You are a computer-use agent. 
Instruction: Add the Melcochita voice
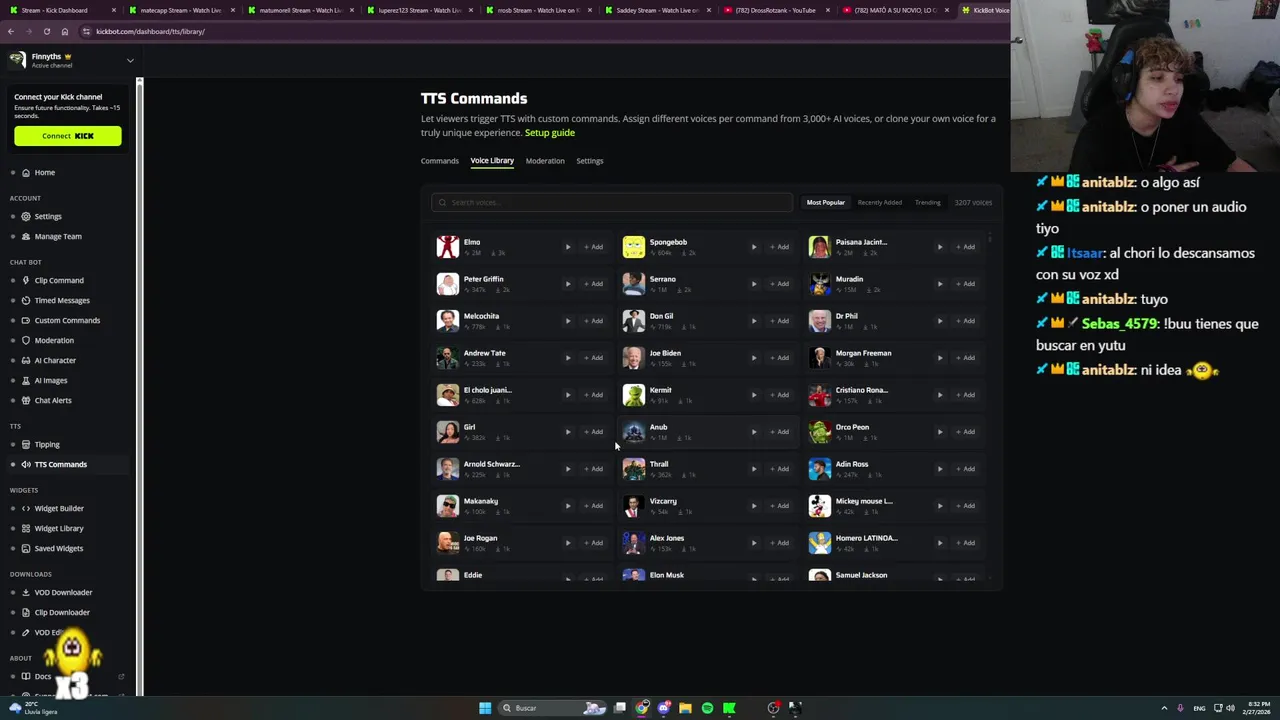click(593, 321)
